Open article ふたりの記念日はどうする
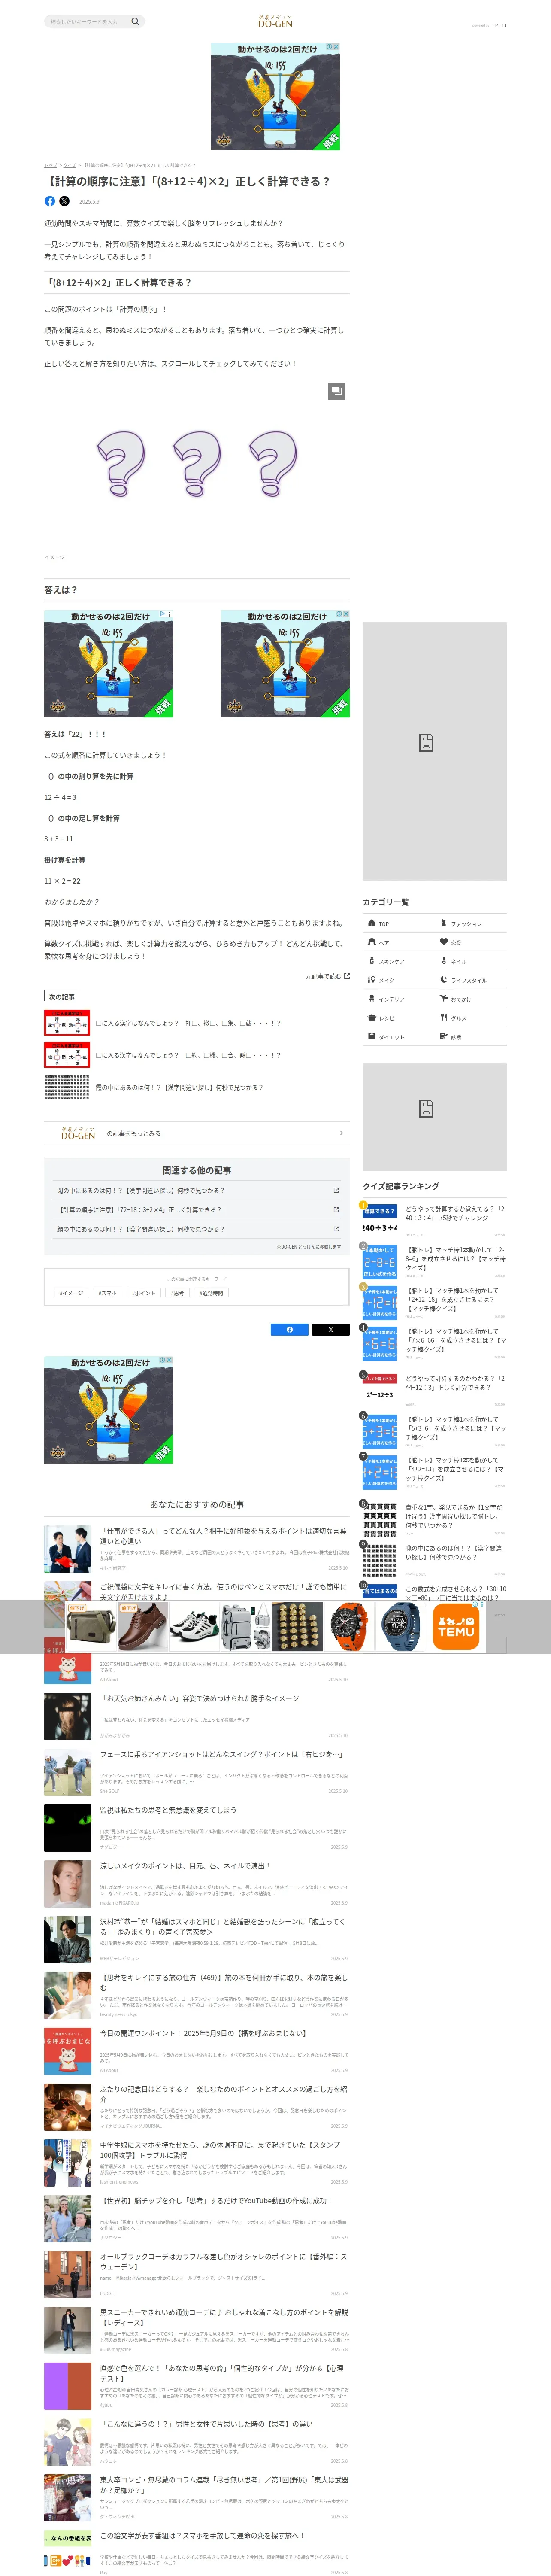The width and height of the screenshot is (551, 2576). coord(197,2108)
